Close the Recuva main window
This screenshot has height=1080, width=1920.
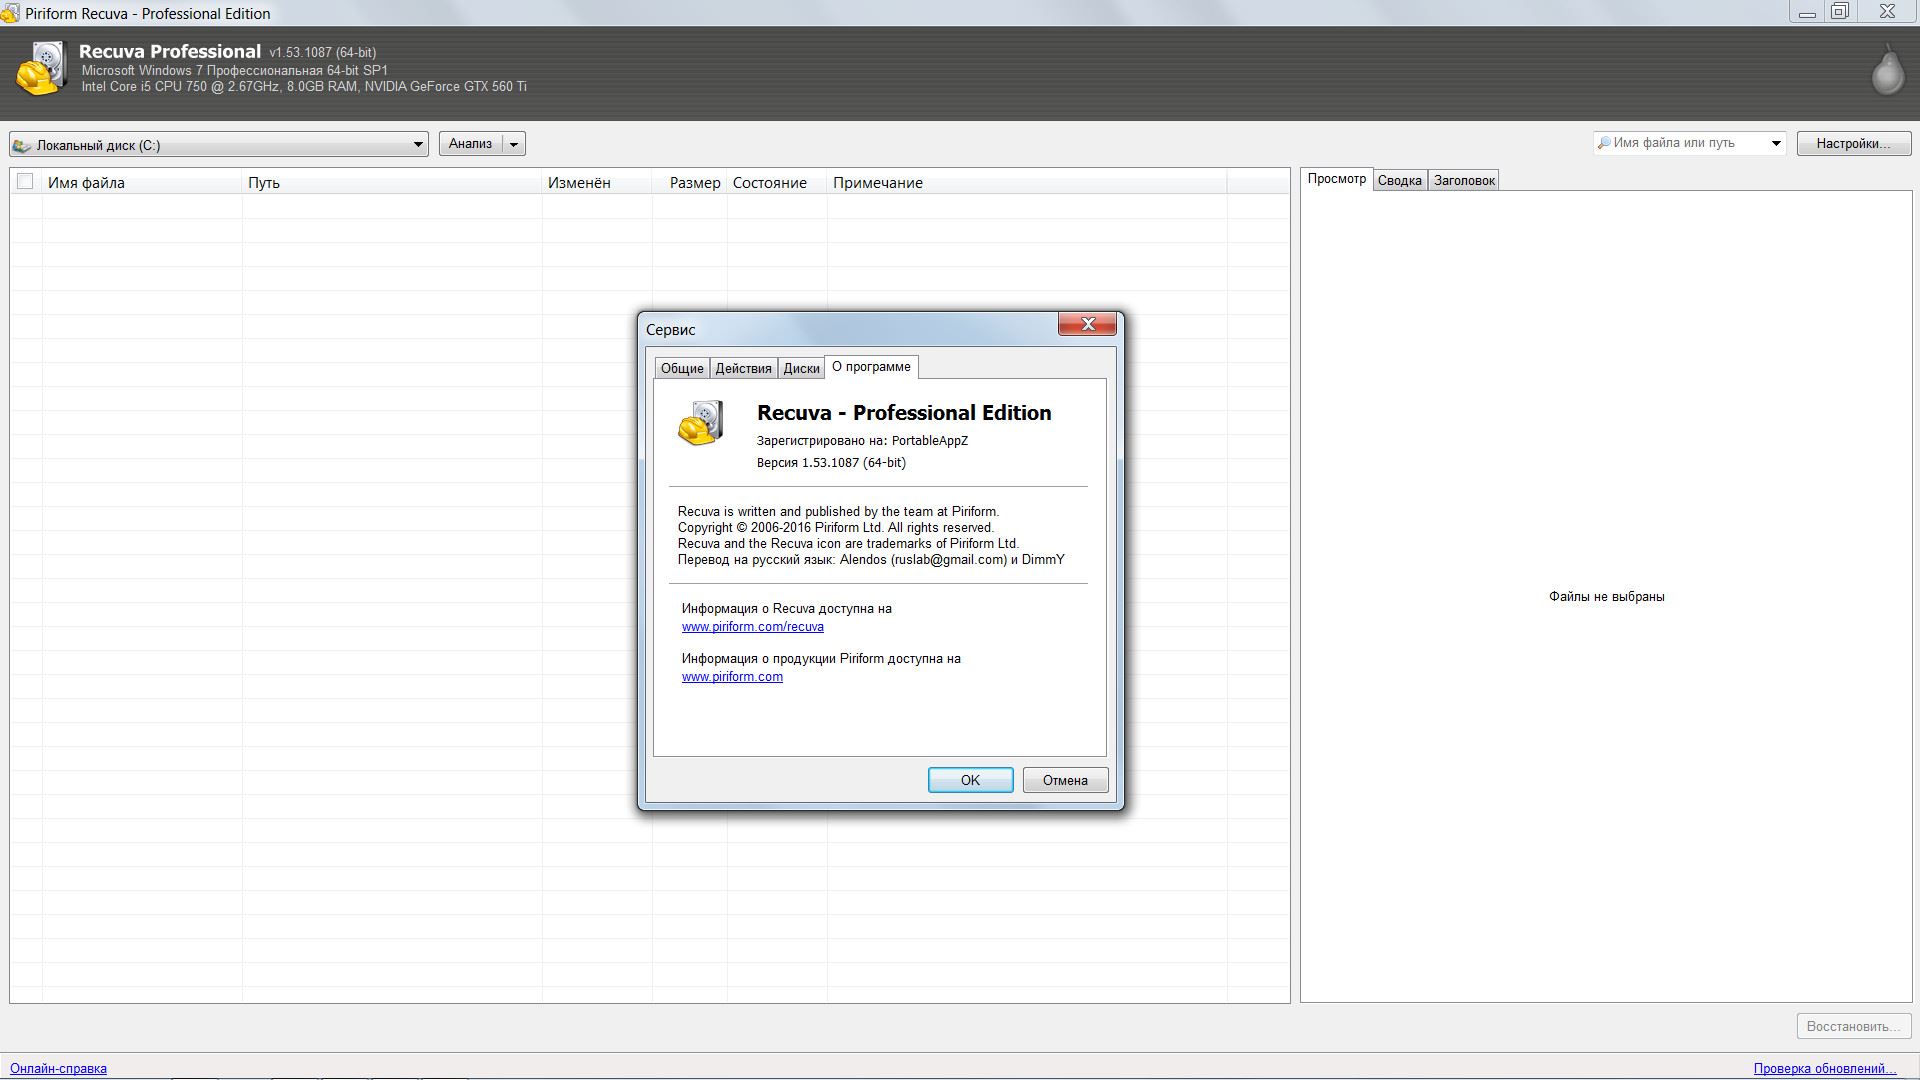(x=1887, y=12)
